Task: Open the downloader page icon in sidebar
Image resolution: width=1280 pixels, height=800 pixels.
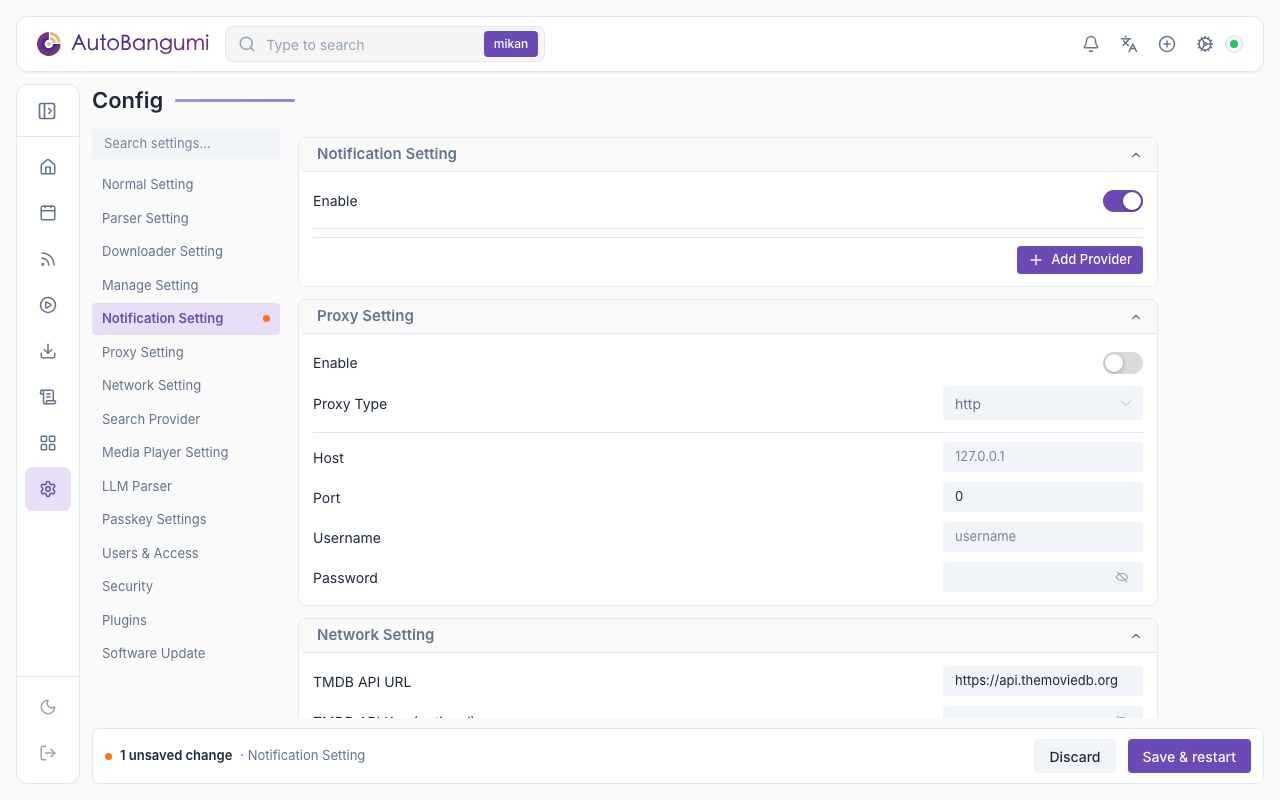Action: pyautogui.click(x=48, y=351)
